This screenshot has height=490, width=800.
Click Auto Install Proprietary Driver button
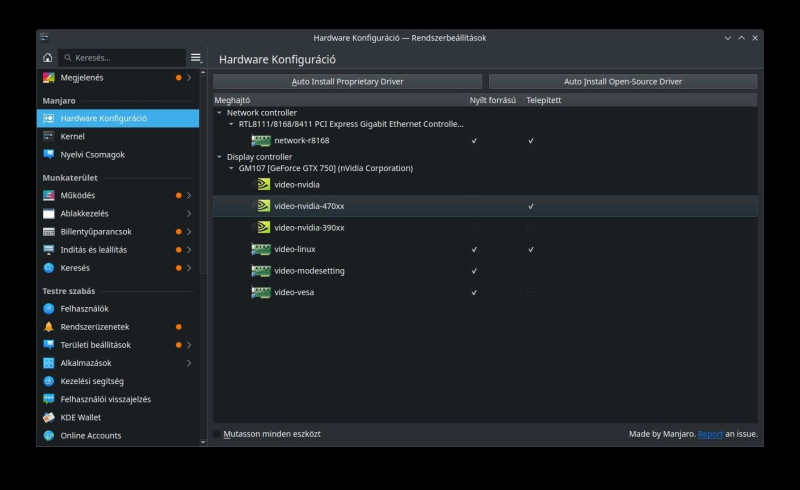tap(347, 82)
